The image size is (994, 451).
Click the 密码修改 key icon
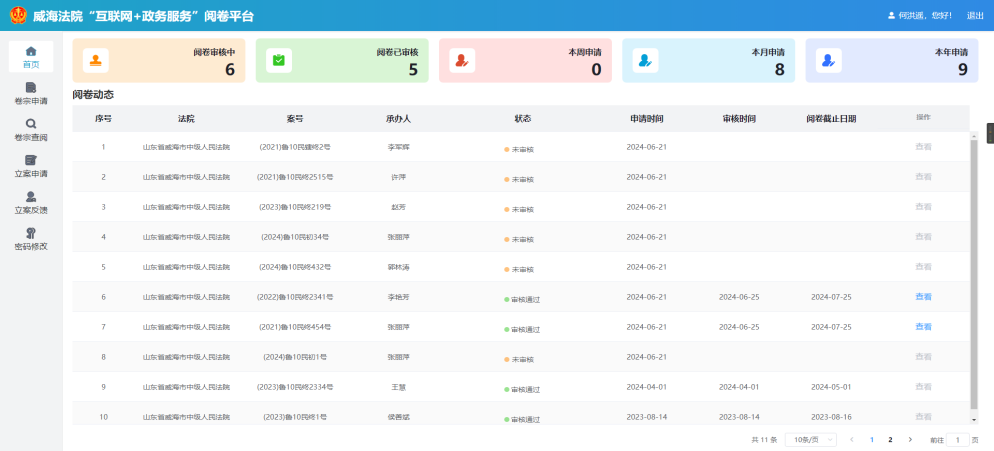point(31,233)
